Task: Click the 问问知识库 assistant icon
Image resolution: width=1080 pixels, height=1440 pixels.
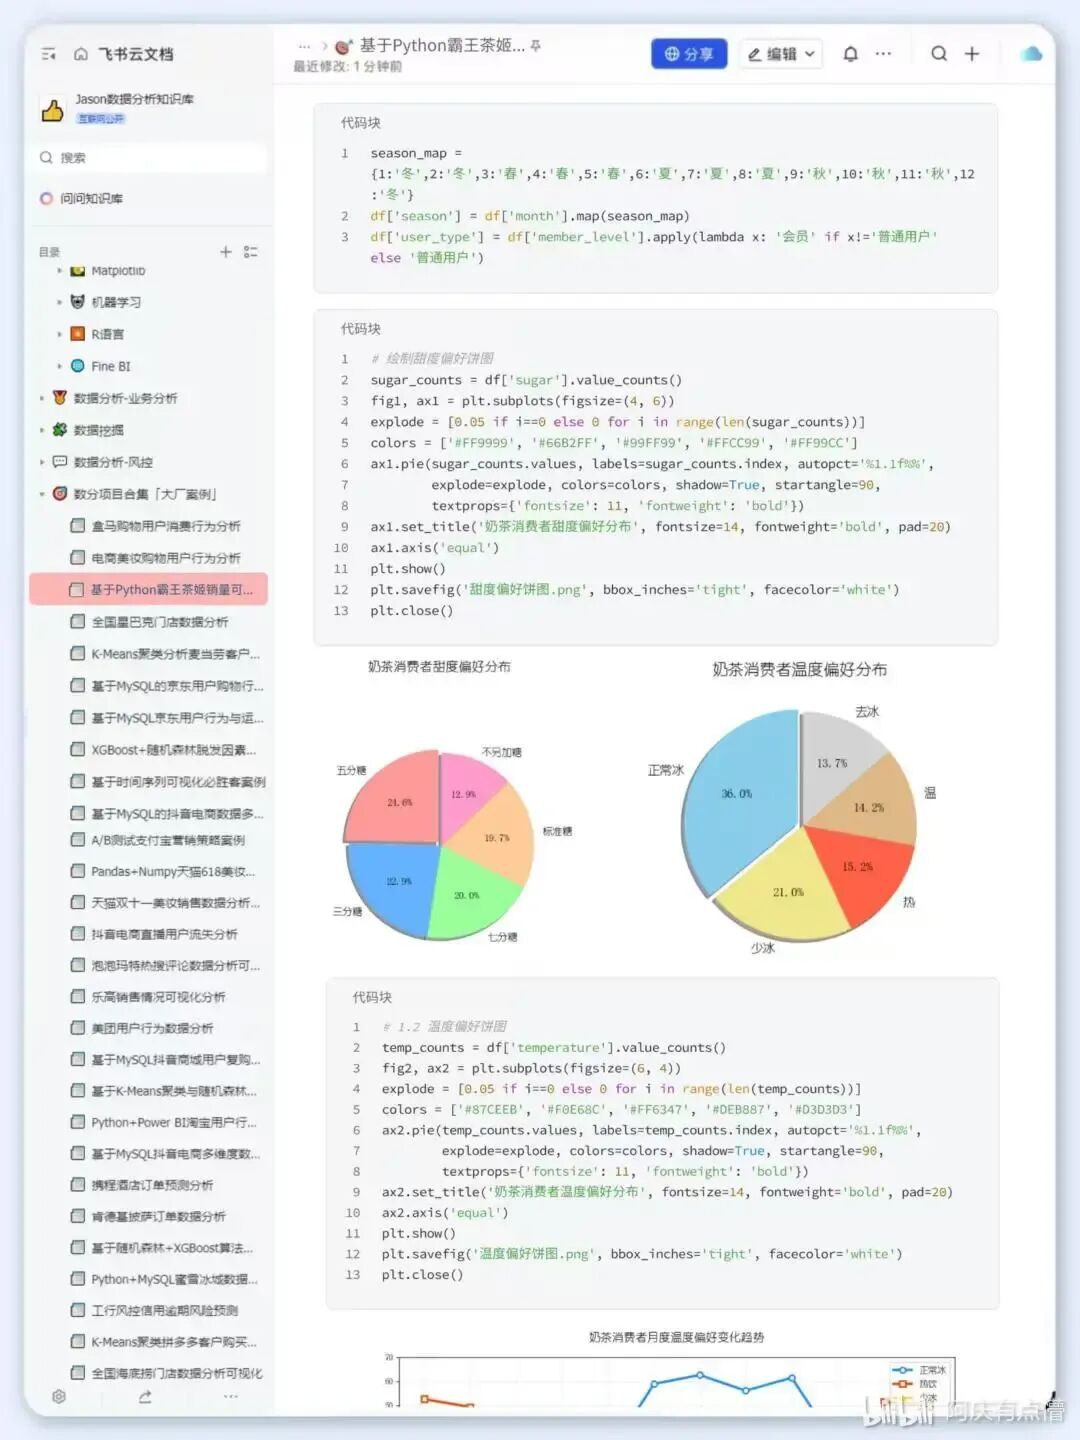Action: (46, 198)
